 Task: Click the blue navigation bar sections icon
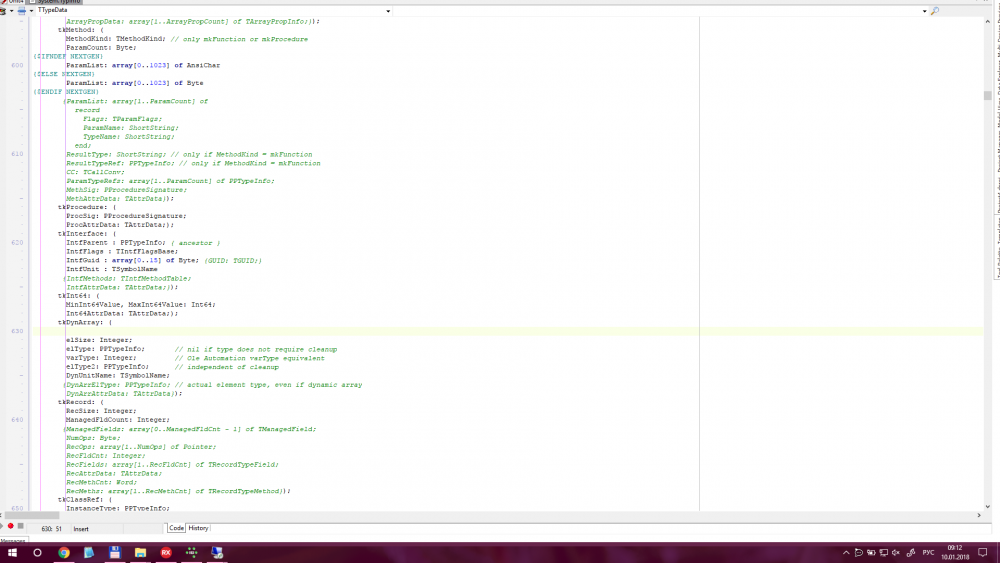(22, 10)
